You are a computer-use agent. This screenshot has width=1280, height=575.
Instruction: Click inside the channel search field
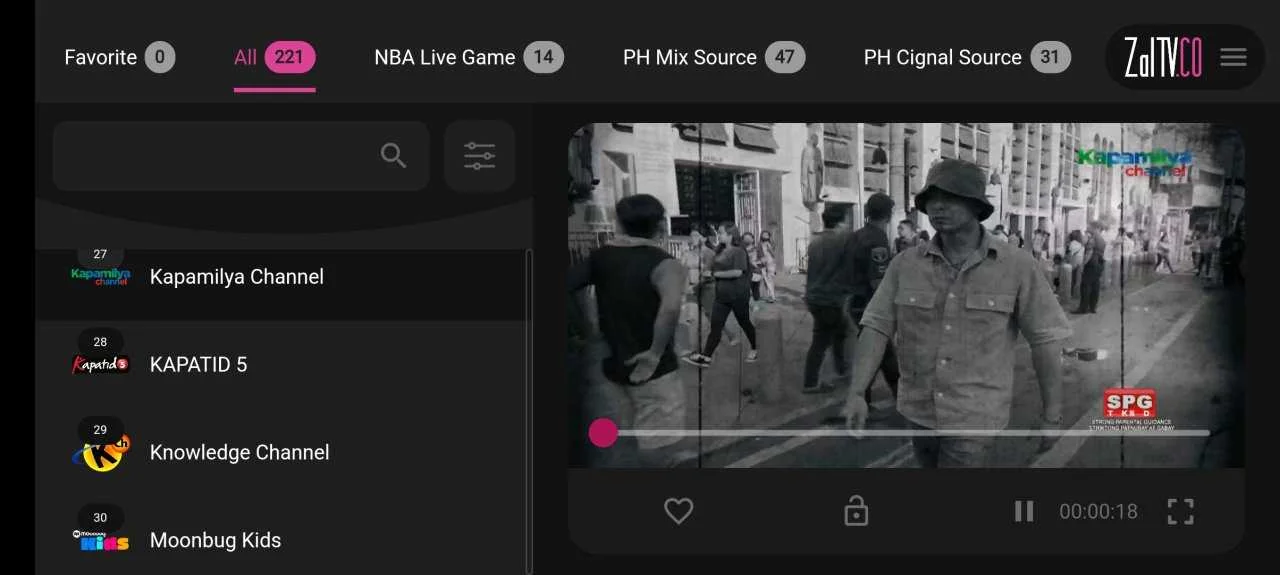click(x=241, y=156)
